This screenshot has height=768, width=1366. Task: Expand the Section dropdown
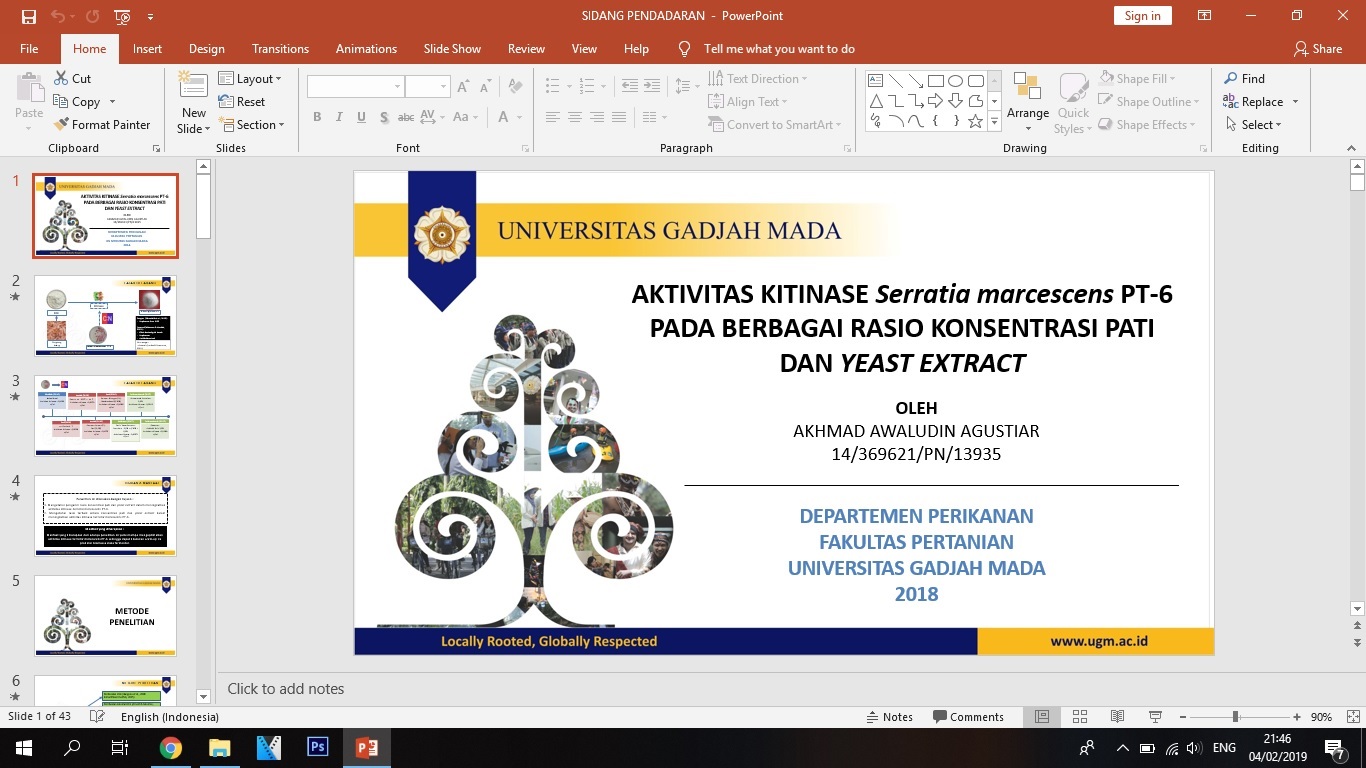point(252,125)
